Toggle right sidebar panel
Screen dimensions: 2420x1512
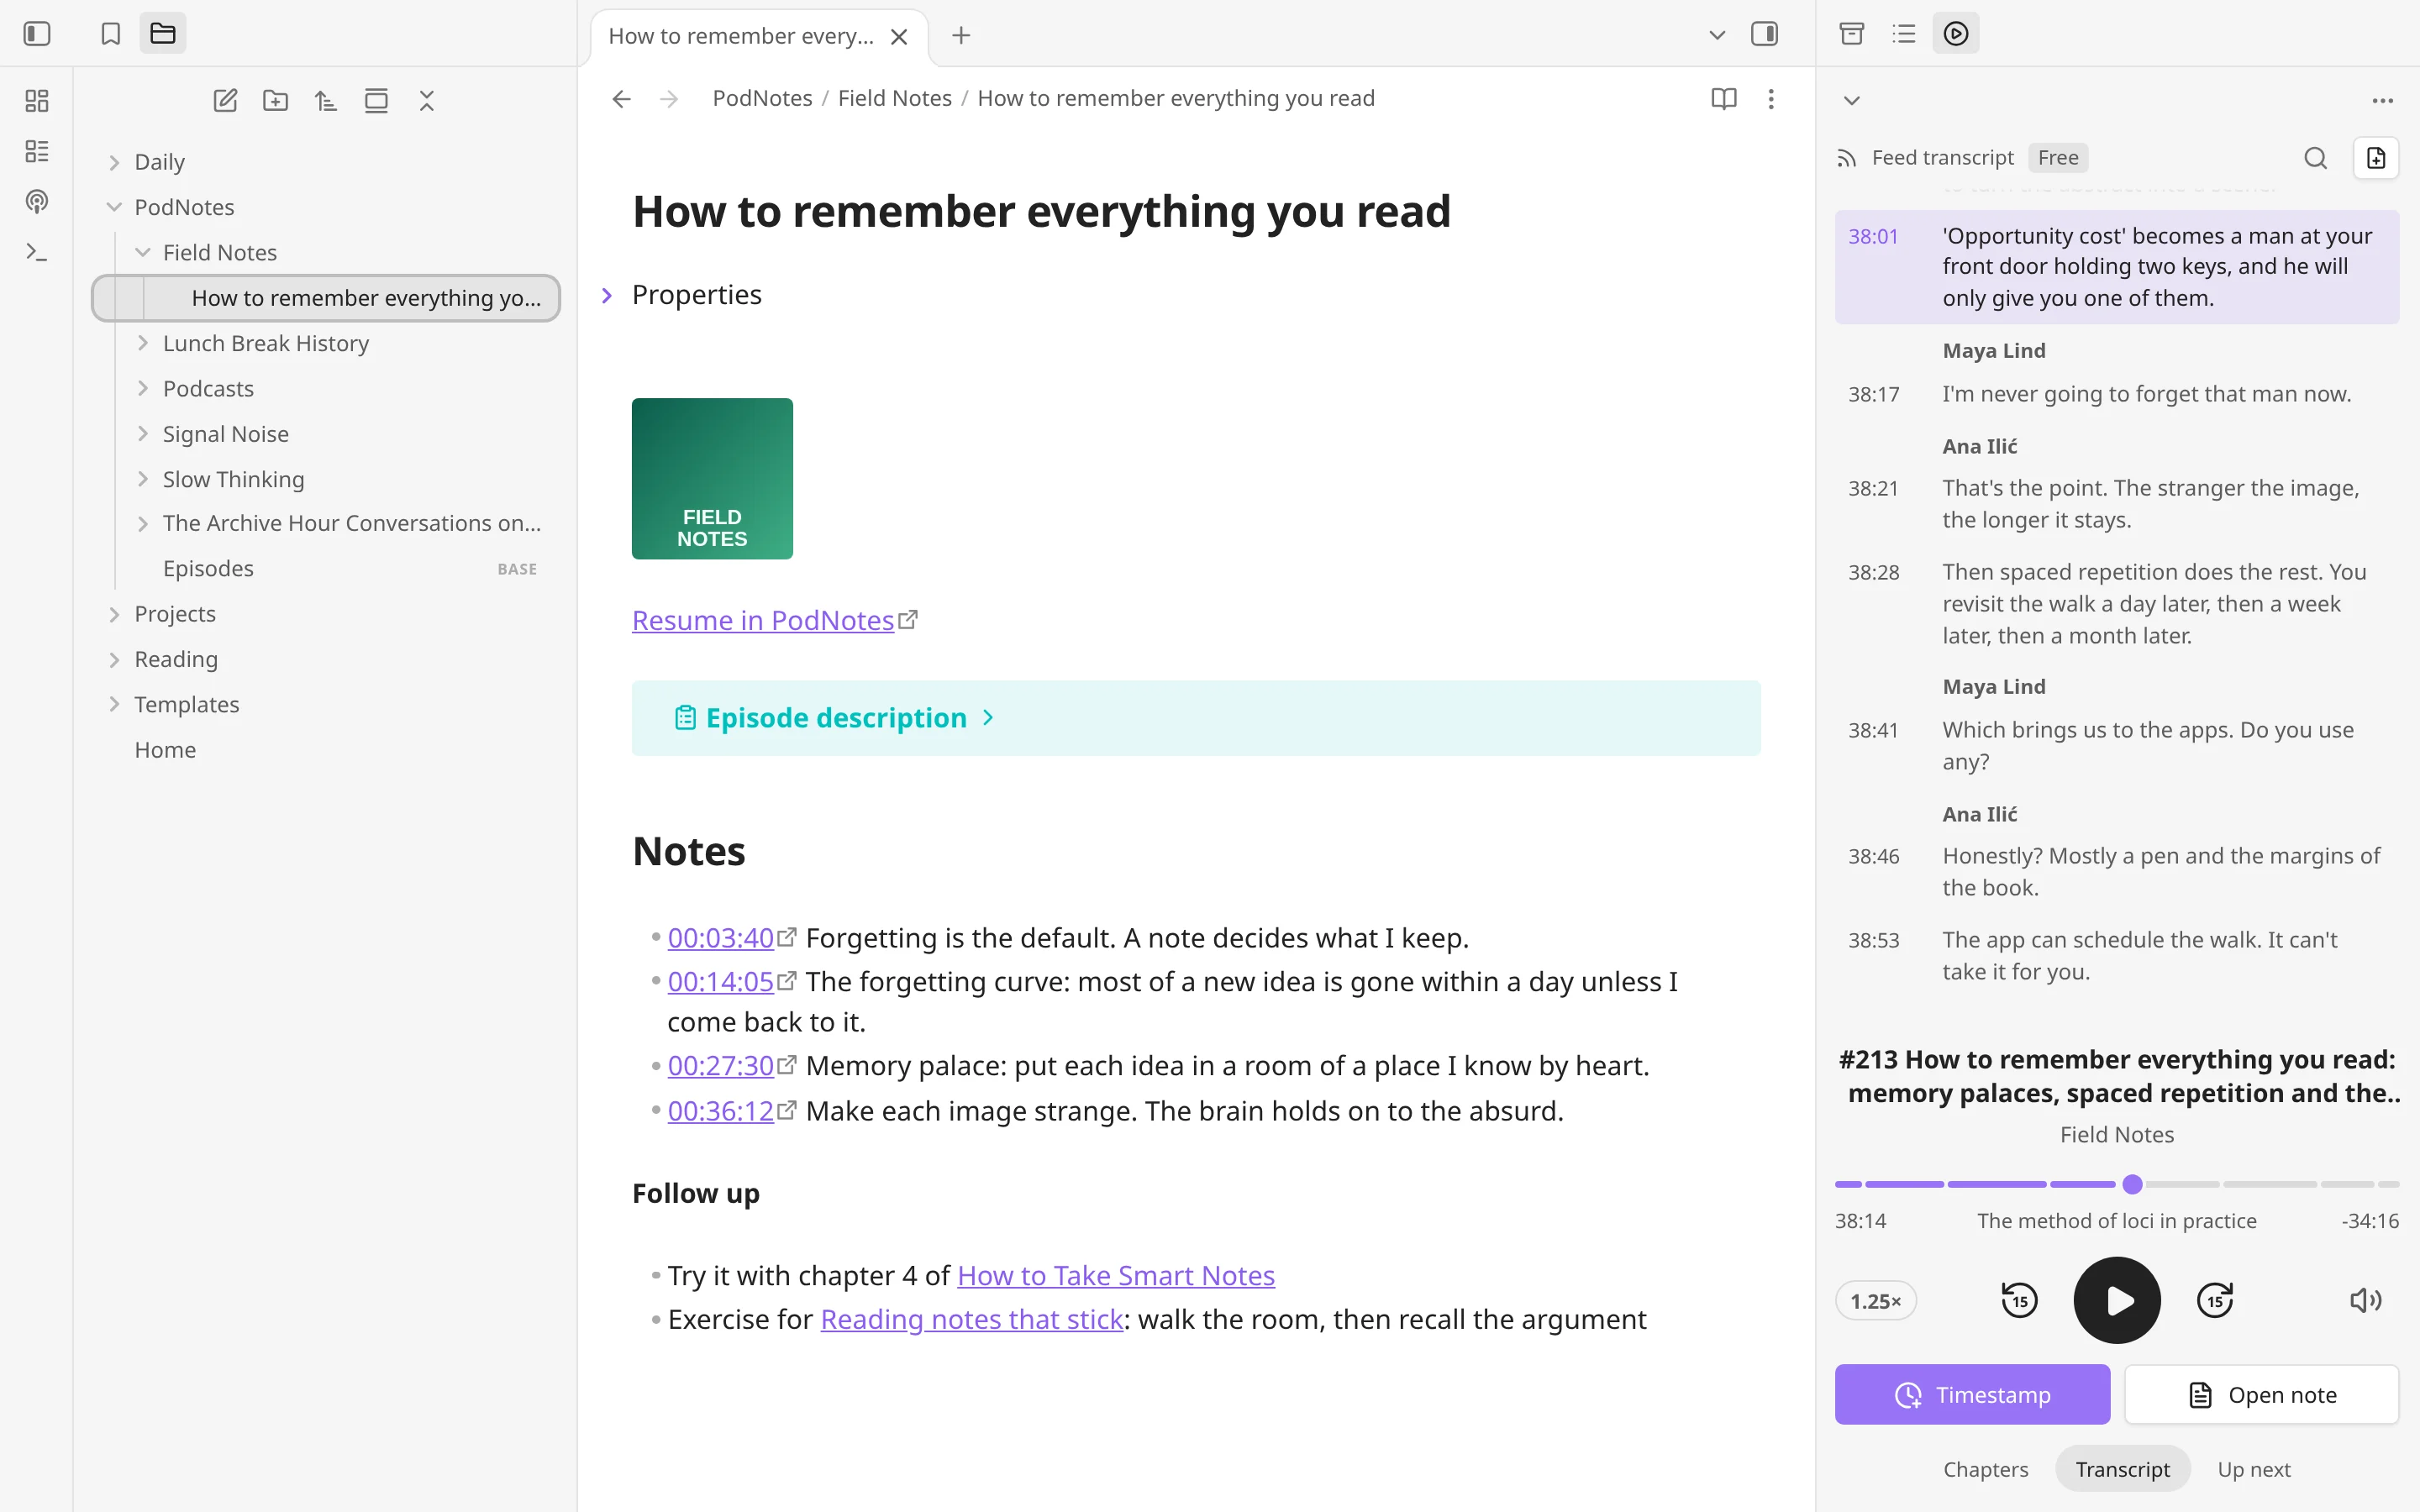coord(1764,35)
